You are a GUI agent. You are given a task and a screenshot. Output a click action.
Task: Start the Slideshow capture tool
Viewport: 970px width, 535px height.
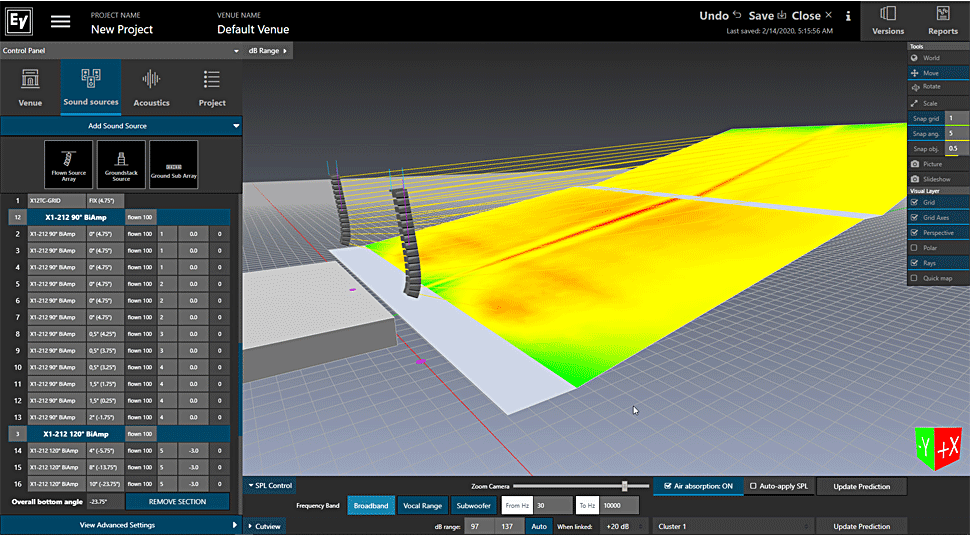[x=938, y=179]
